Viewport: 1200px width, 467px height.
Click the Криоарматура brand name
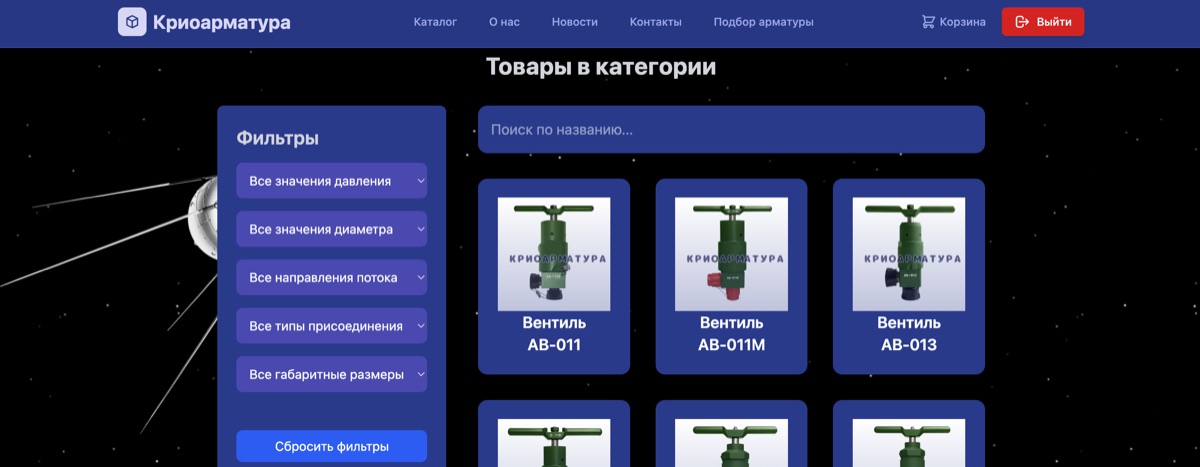tap(222, 22)
